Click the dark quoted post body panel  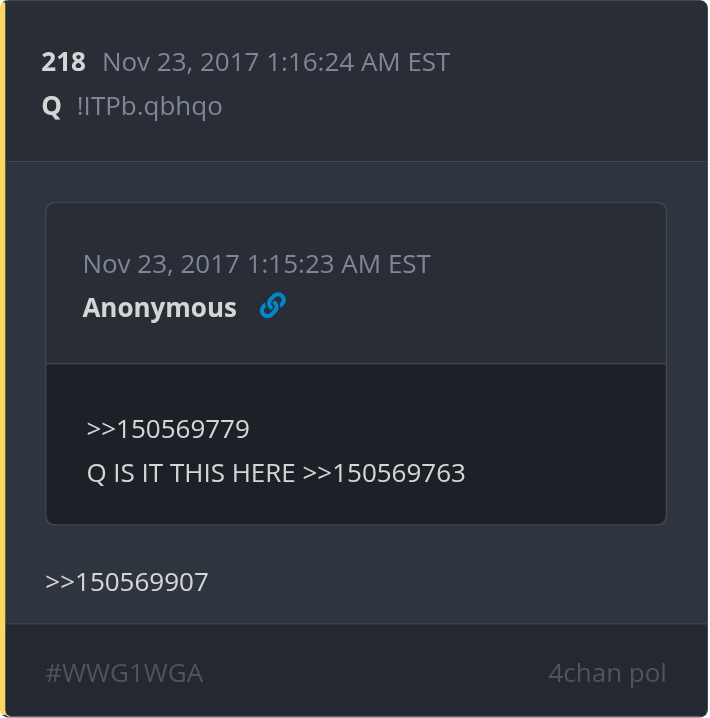click(x=356, y=444)
